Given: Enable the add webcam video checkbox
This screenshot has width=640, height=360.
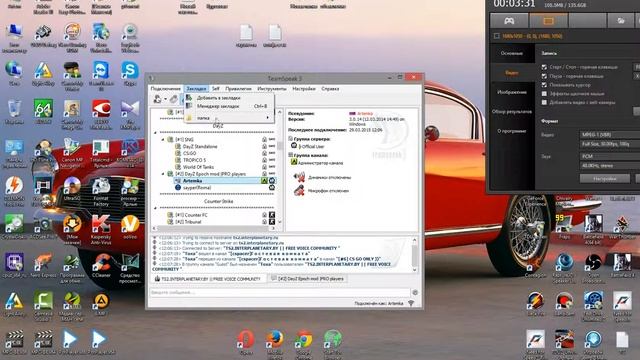Looking at the screenshot, I should (544, 102).
